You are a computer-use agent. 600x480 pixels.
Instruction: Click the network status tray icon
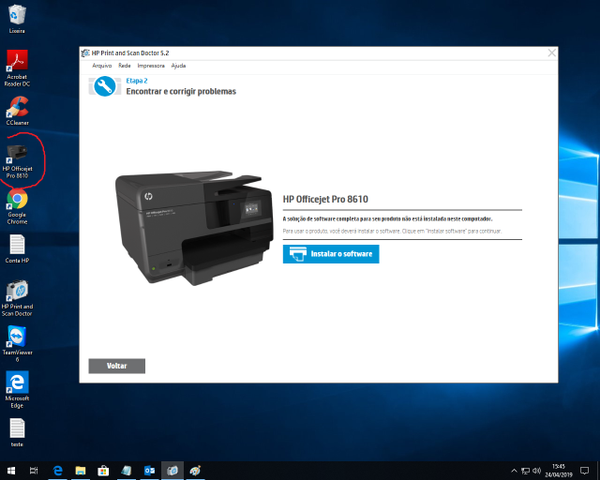point(525,471)
